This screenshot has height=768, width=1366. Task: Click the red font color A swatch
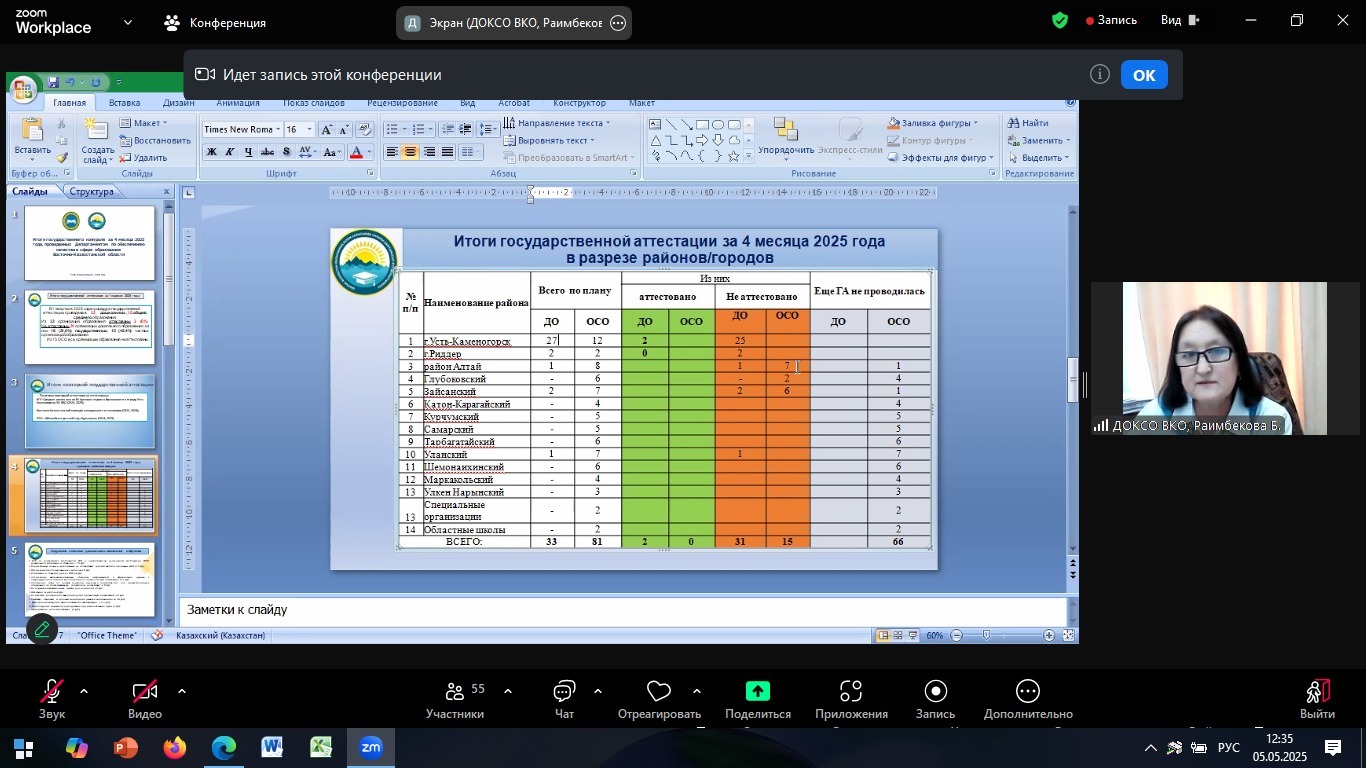tap(356, 152)
